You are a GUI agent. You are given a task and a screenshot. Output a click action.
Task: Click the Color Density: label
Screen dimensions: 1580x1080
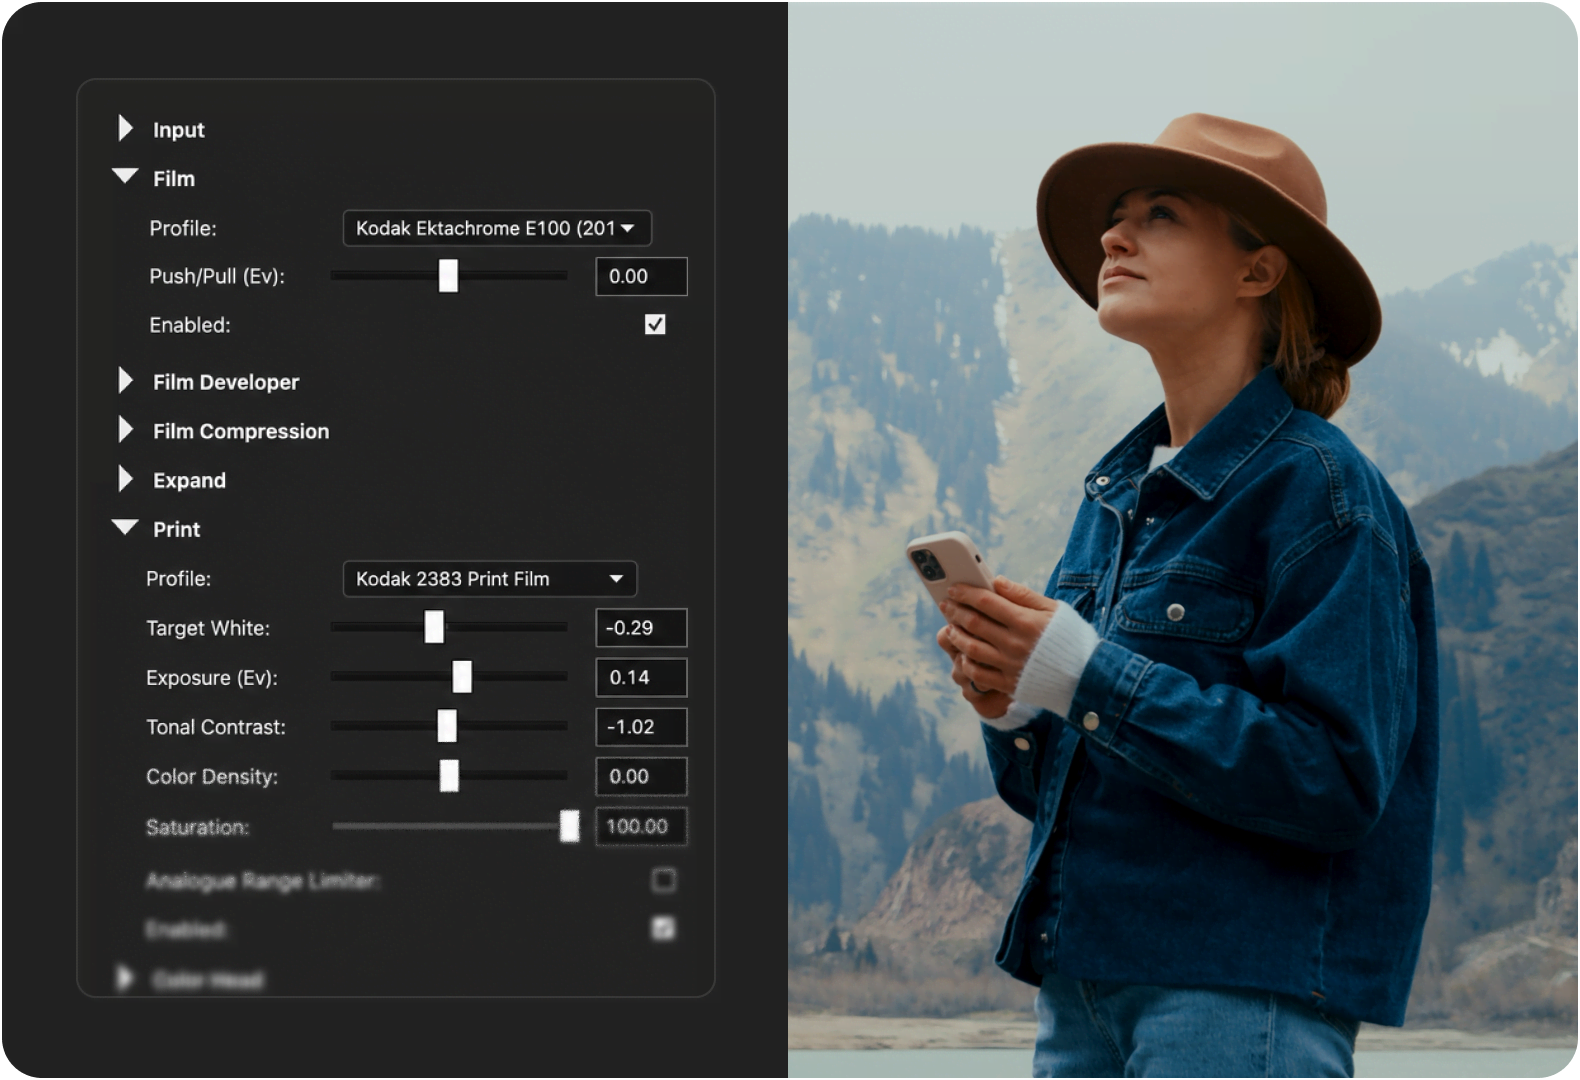[x=212, y=776]
